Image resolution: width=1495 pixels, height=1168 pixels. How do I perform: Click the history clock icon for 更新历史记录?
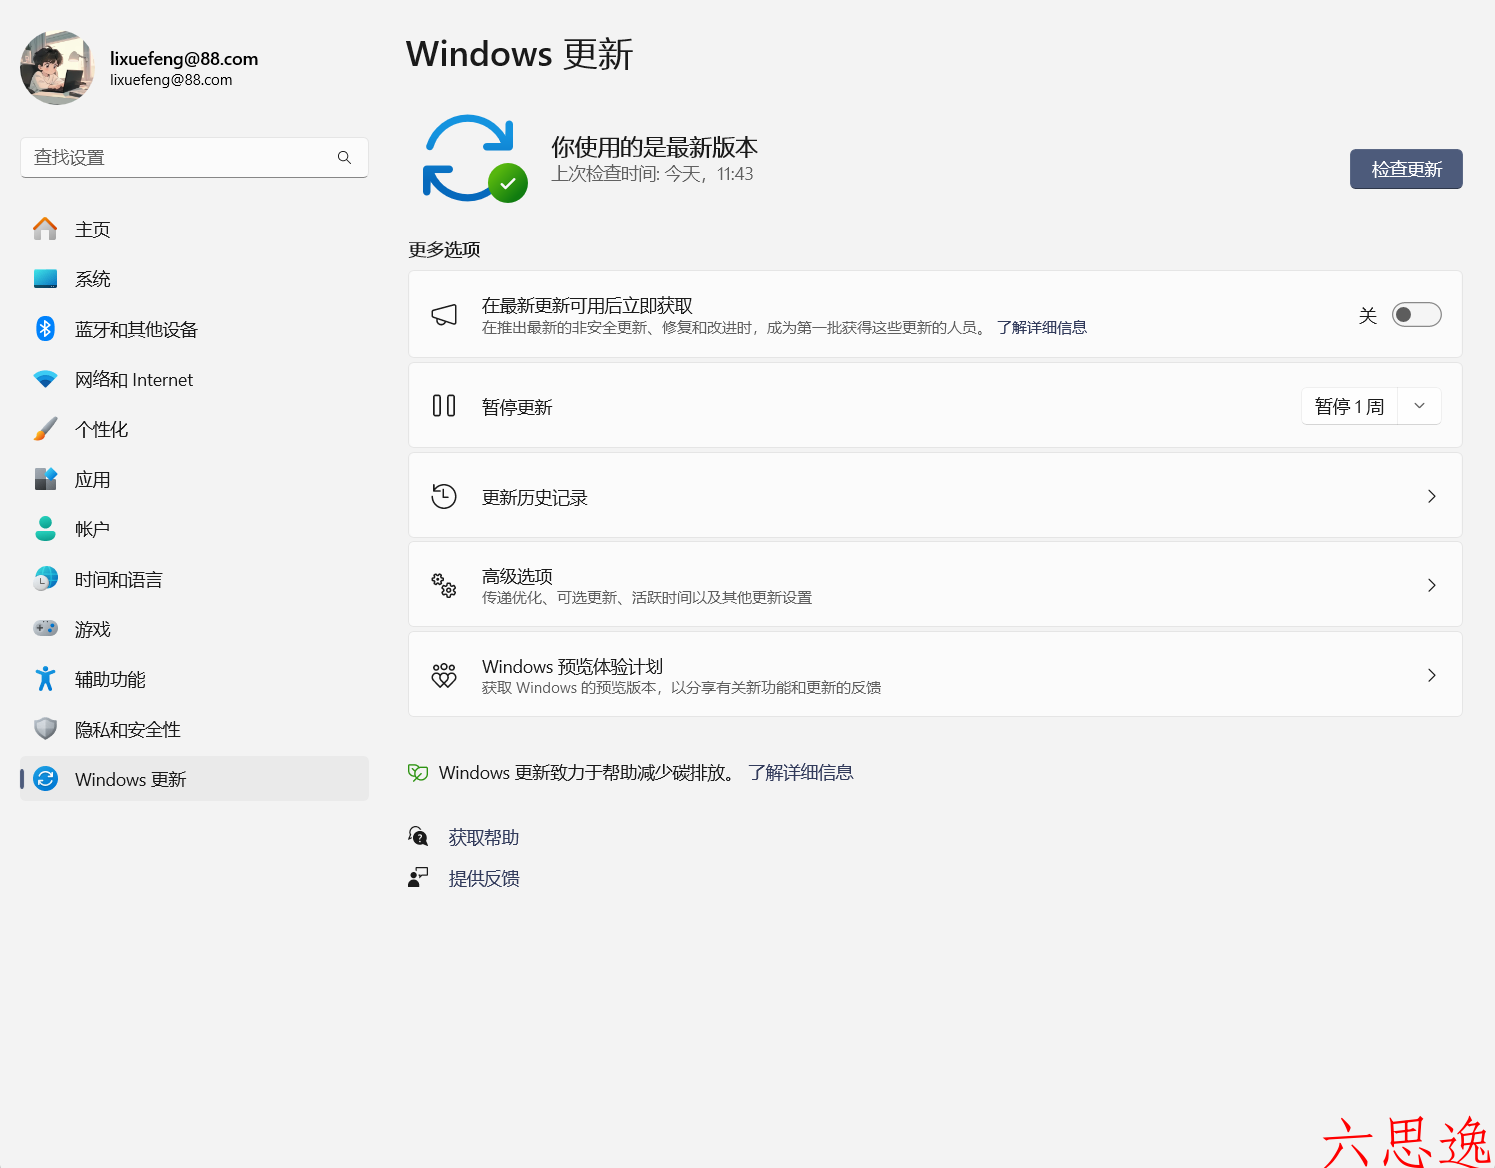click(x=444, y=496)
